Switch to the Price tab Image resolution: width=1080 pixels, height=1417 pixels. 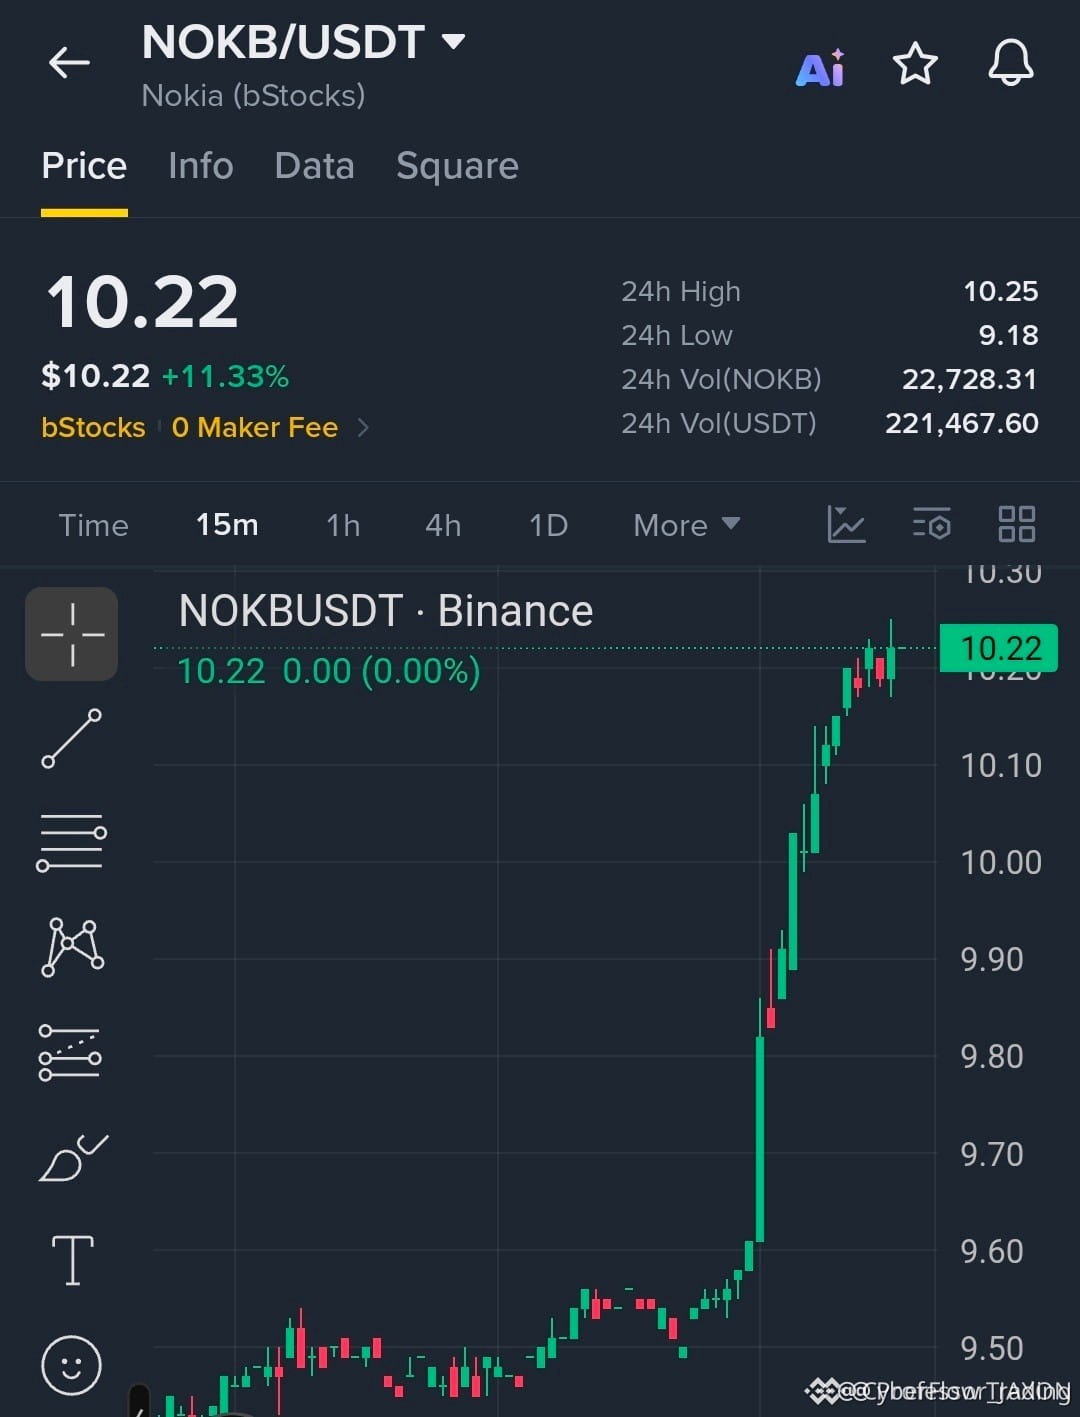pyautogui.click(x=84, y=166)
